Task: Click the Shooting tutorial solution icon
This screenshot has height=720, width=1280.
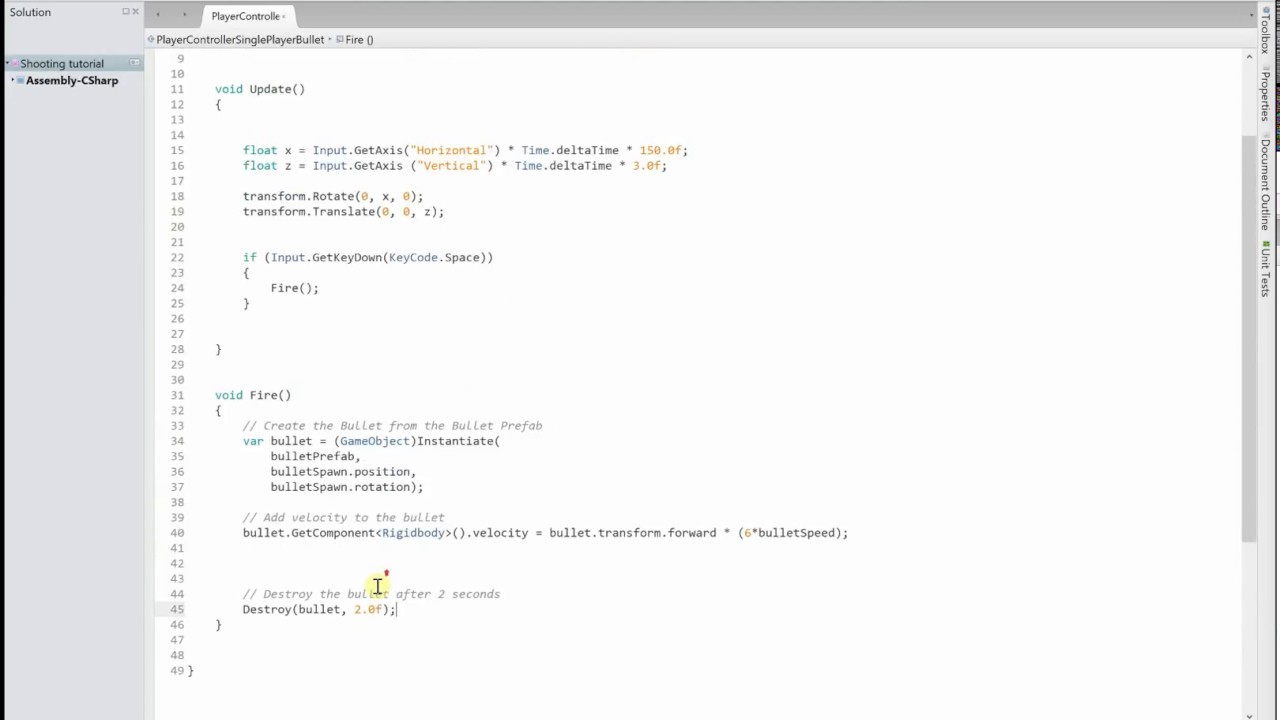Action: point(15,64)
